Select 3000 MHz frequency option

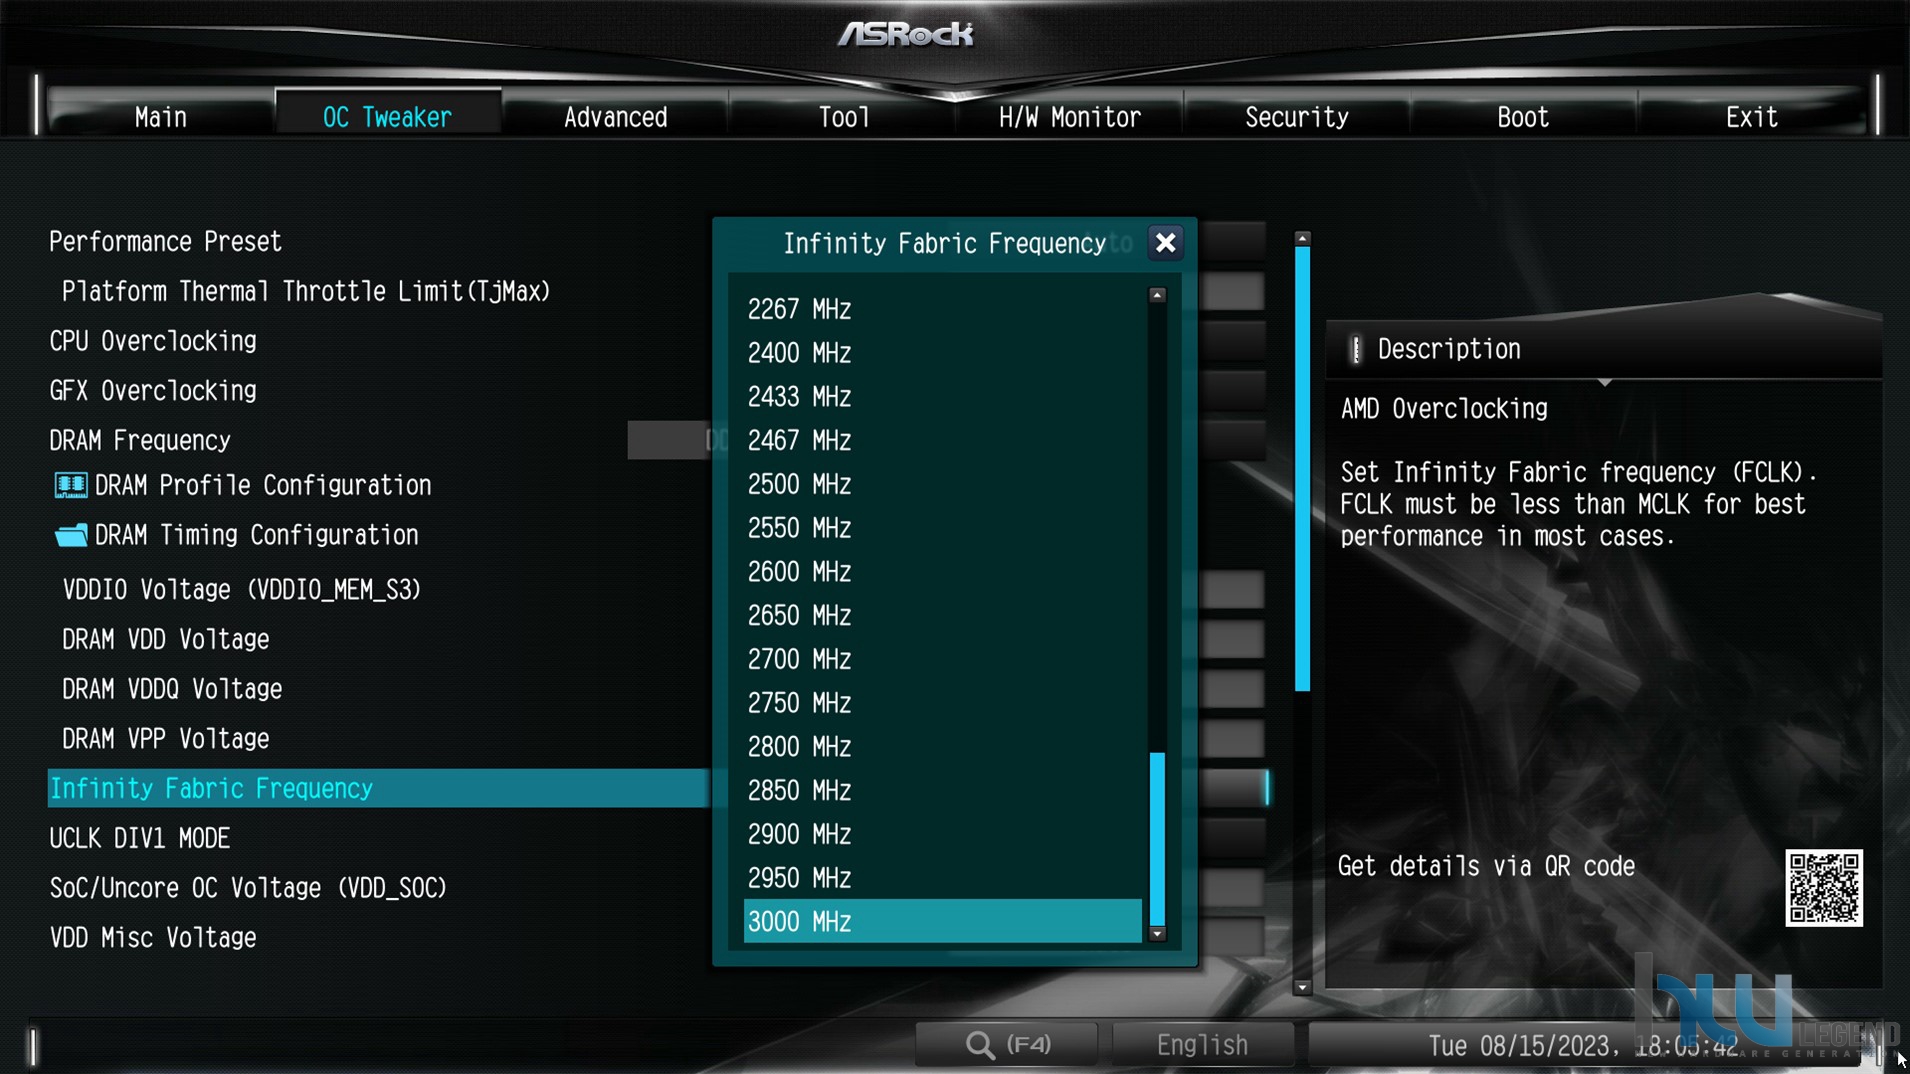click(x=942, y=921)
